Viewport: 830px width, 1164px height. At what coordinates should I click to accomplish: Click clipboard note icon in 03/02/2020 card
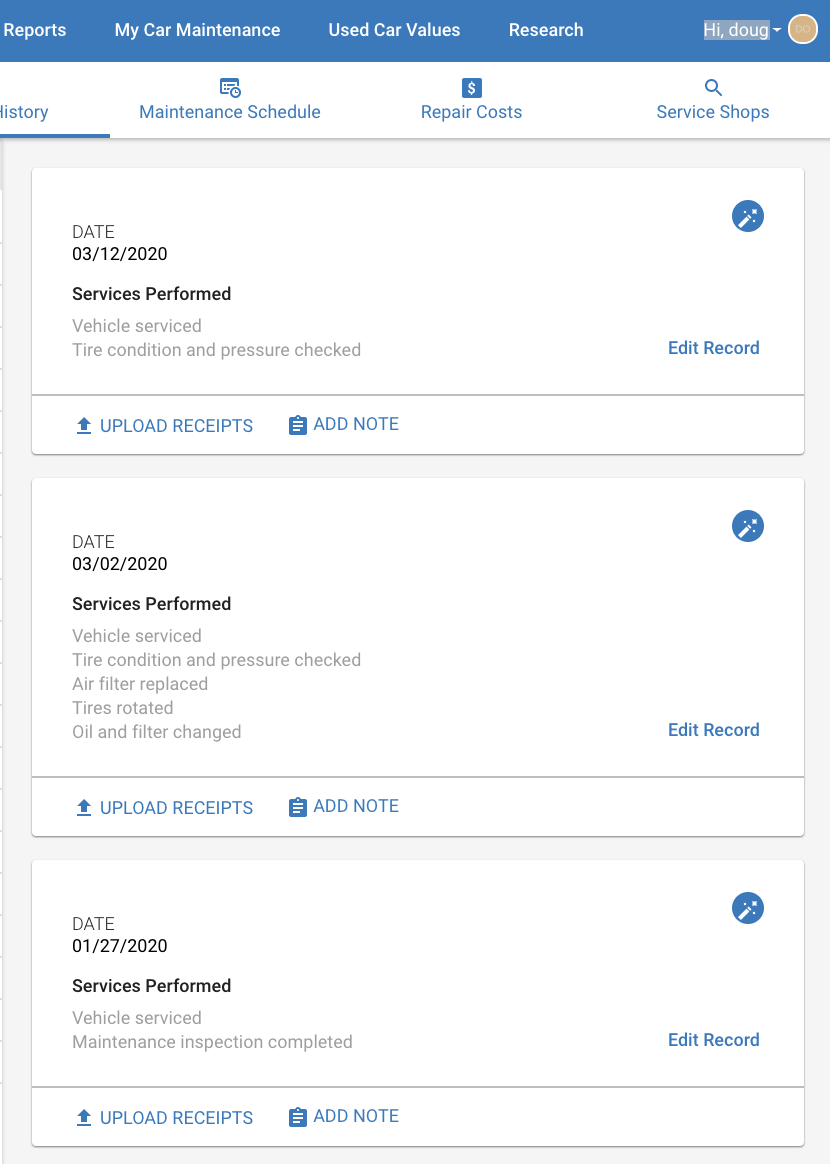pos(297,807)
